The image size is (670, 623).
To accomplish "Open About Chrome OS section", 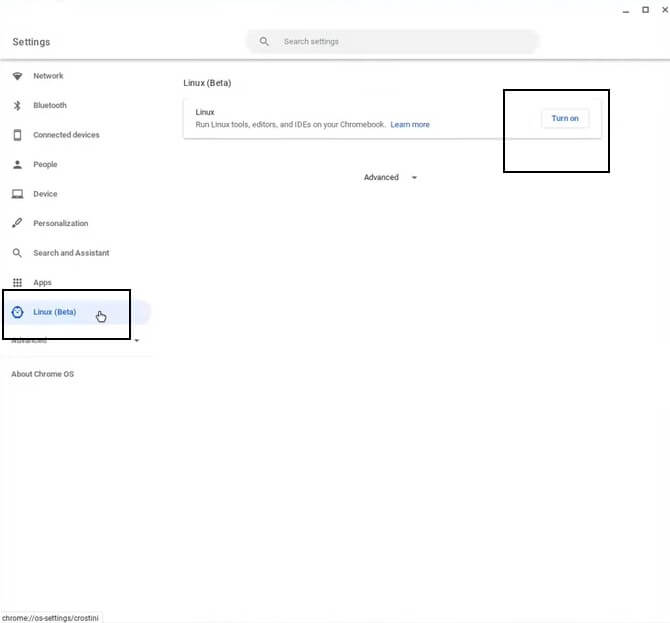I will 42,374.
